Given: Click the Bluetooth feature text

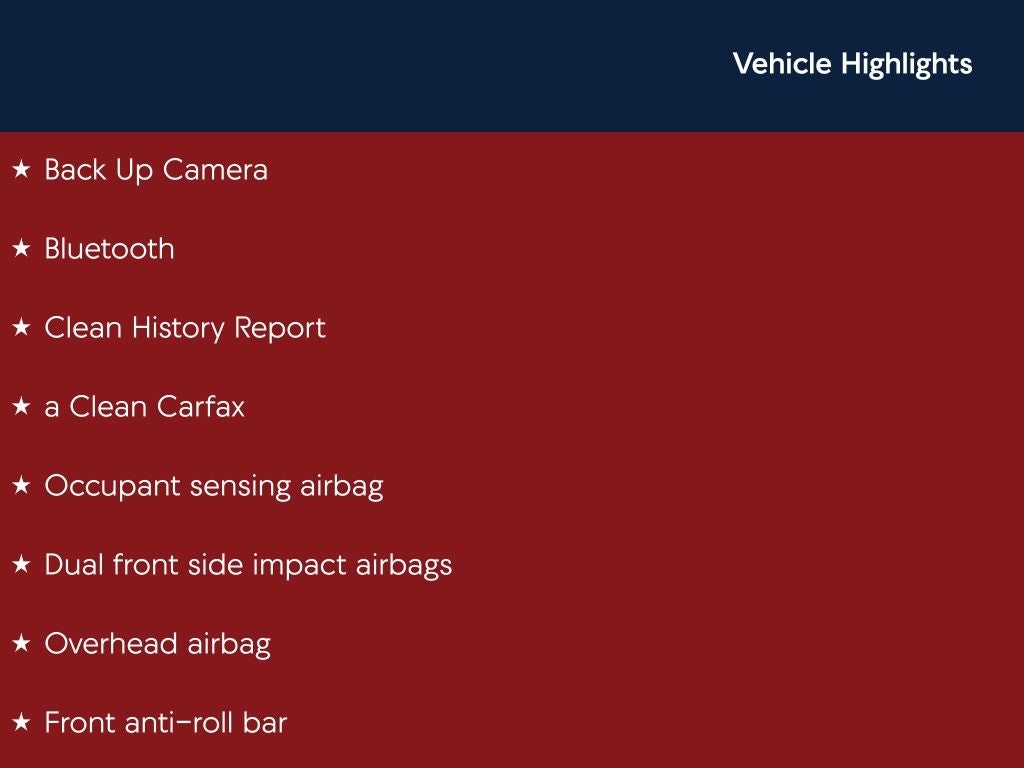Looking at the screenshot, I should (109, 249).
